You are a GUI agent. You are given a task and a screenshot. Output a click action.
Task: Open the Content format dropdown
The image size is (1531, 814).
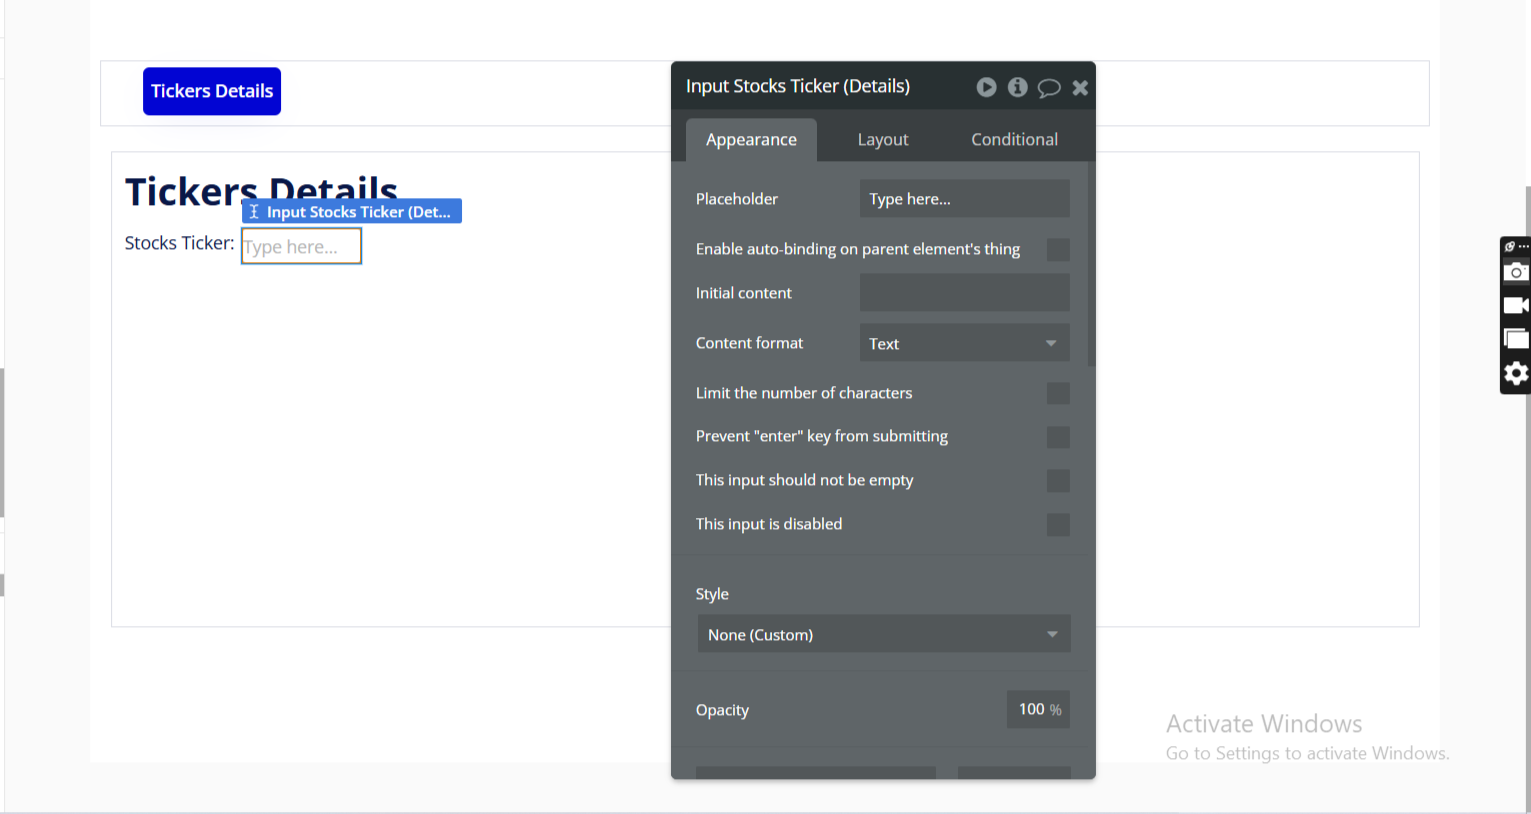(964, 343)
